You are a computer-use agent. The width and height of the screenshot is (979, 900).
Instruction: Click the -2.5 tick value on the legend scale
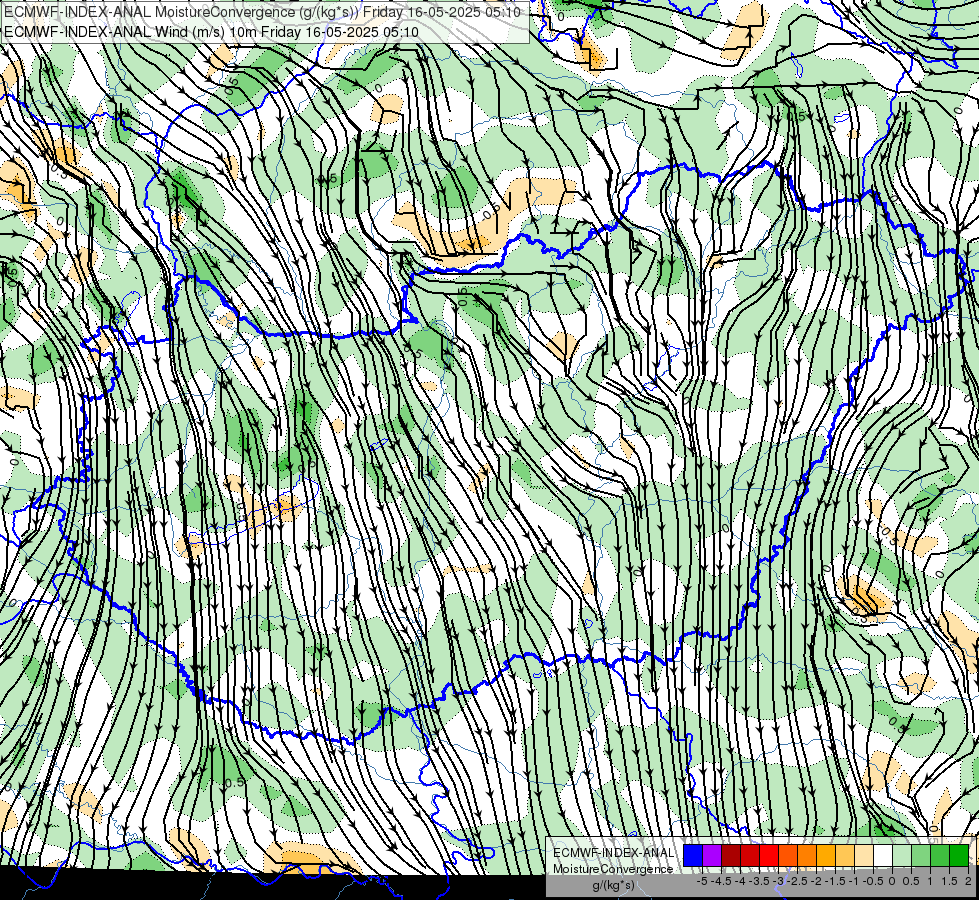797,881
